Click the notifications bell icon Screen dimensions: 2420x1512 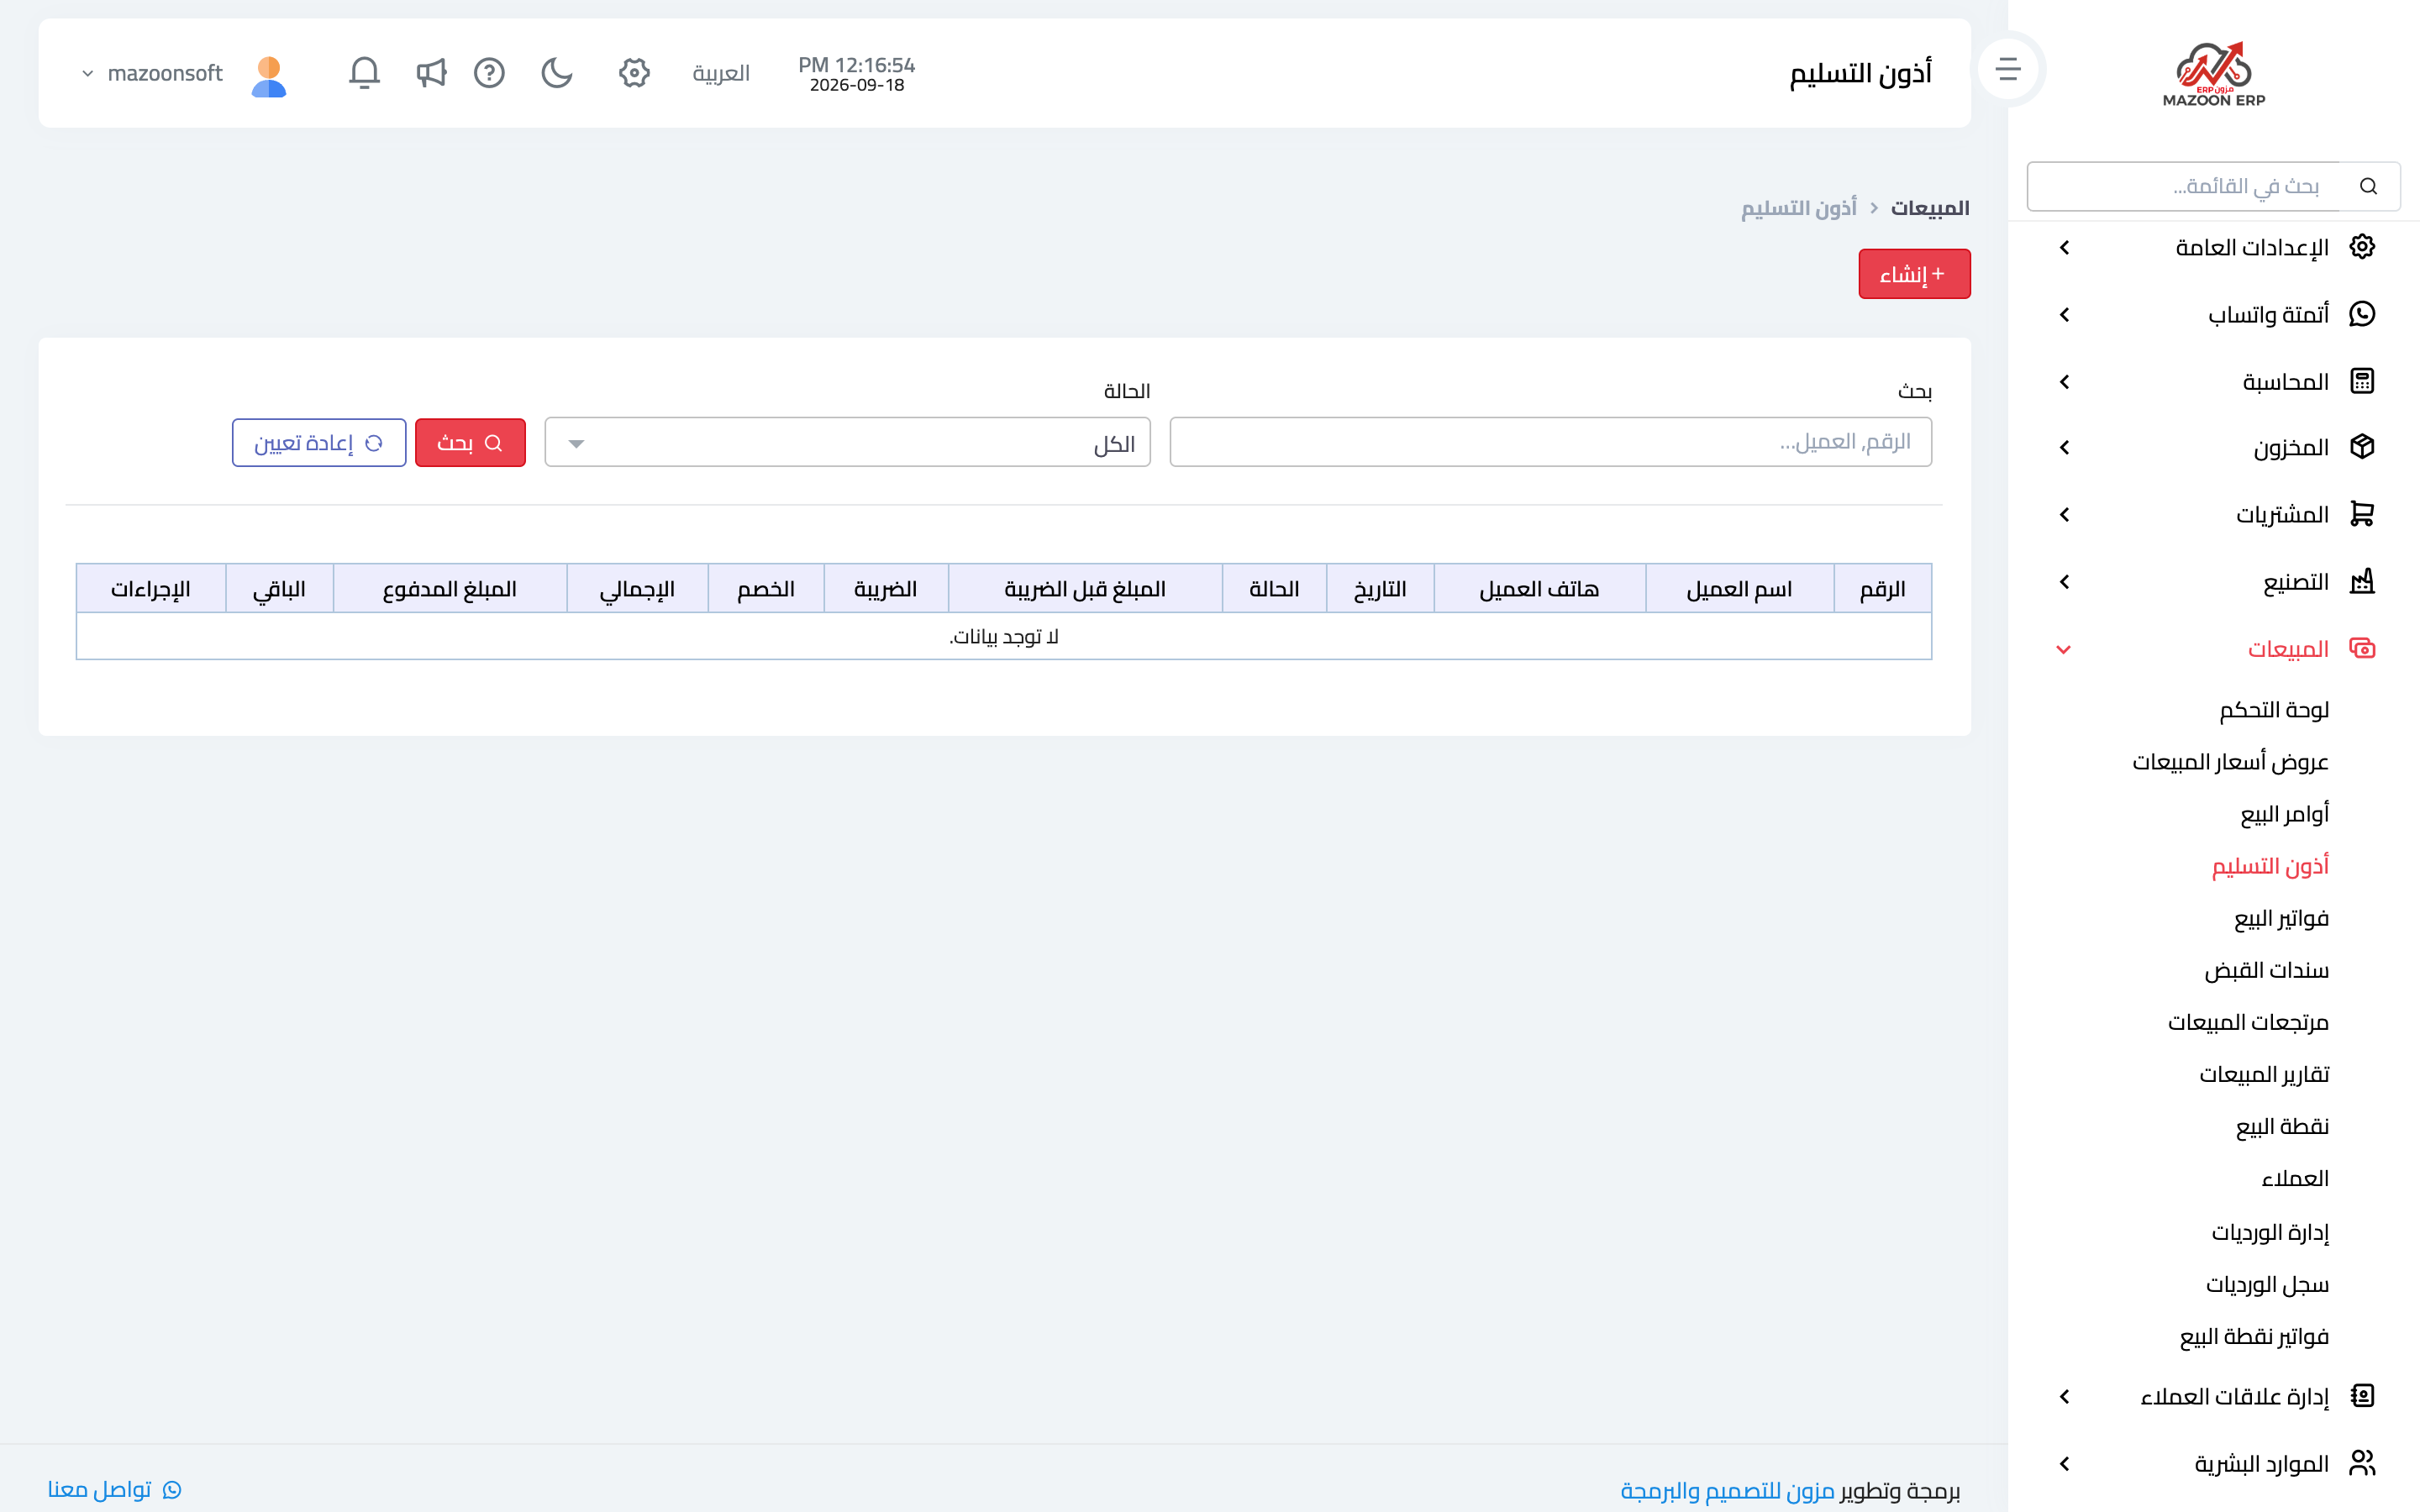tap(364, 73)
